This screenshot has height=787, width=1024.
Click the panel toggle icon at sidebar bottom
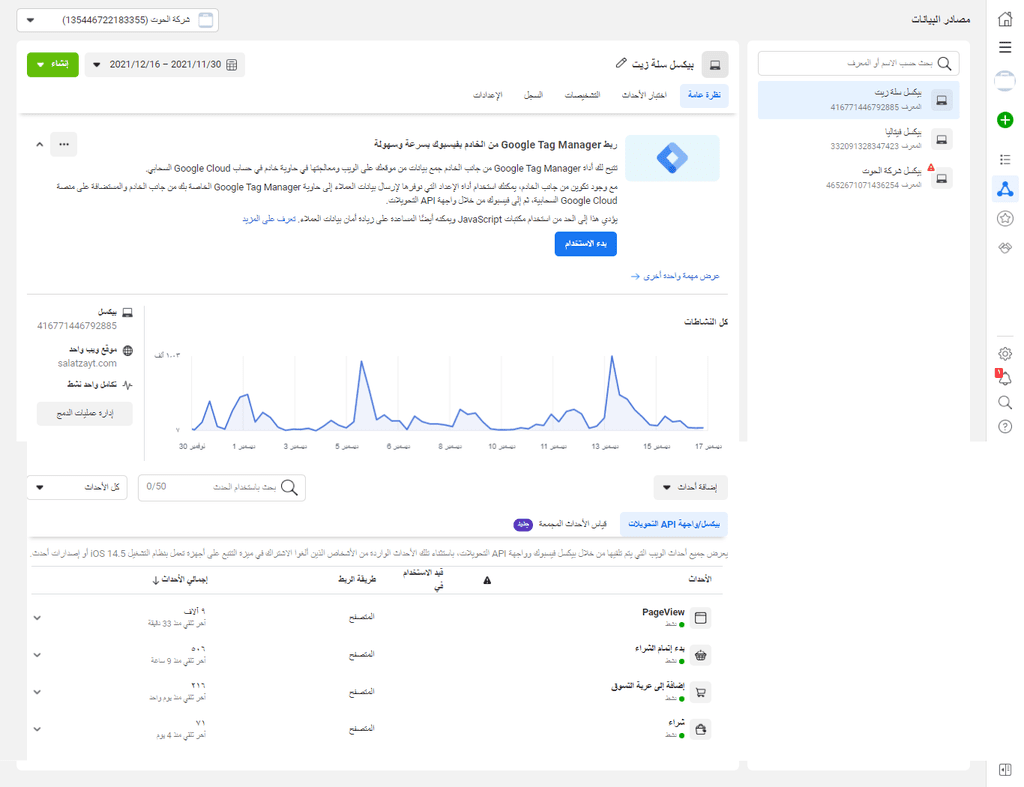(x=1005, y=769)
